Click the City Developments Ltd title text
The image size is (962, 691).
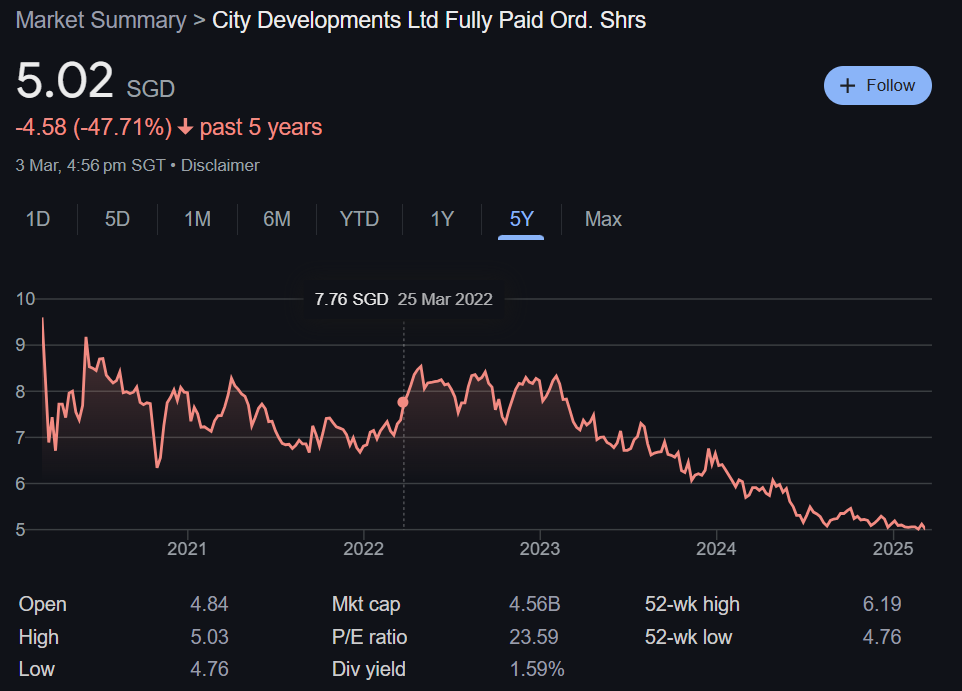point(429,20)
